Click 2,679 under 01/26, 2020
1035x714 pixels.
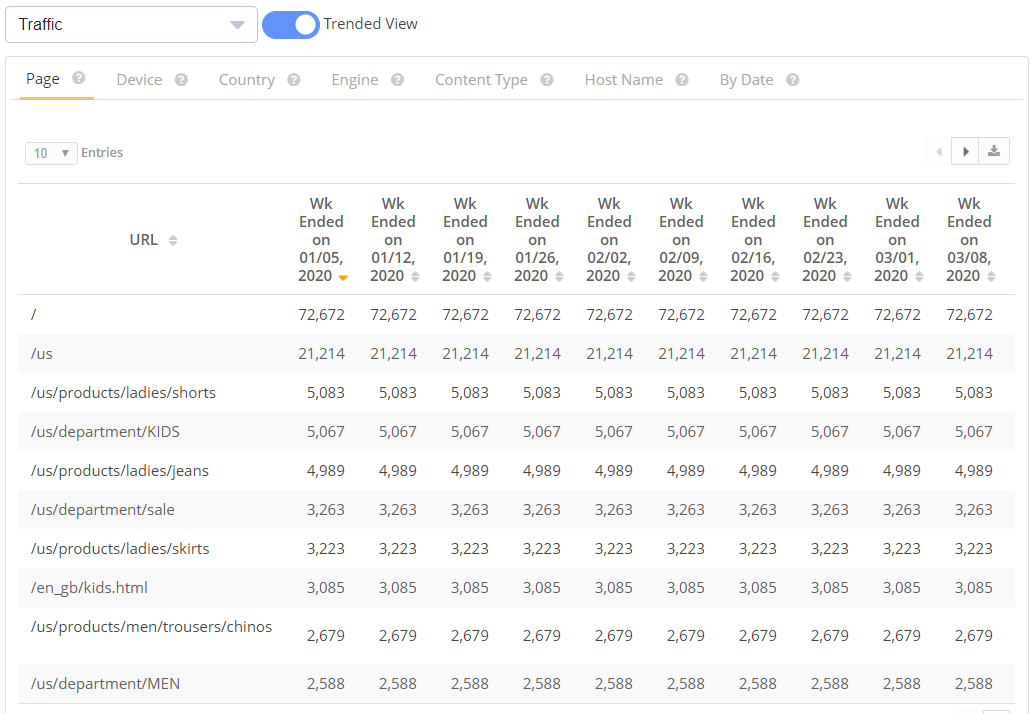pos(542,635)
